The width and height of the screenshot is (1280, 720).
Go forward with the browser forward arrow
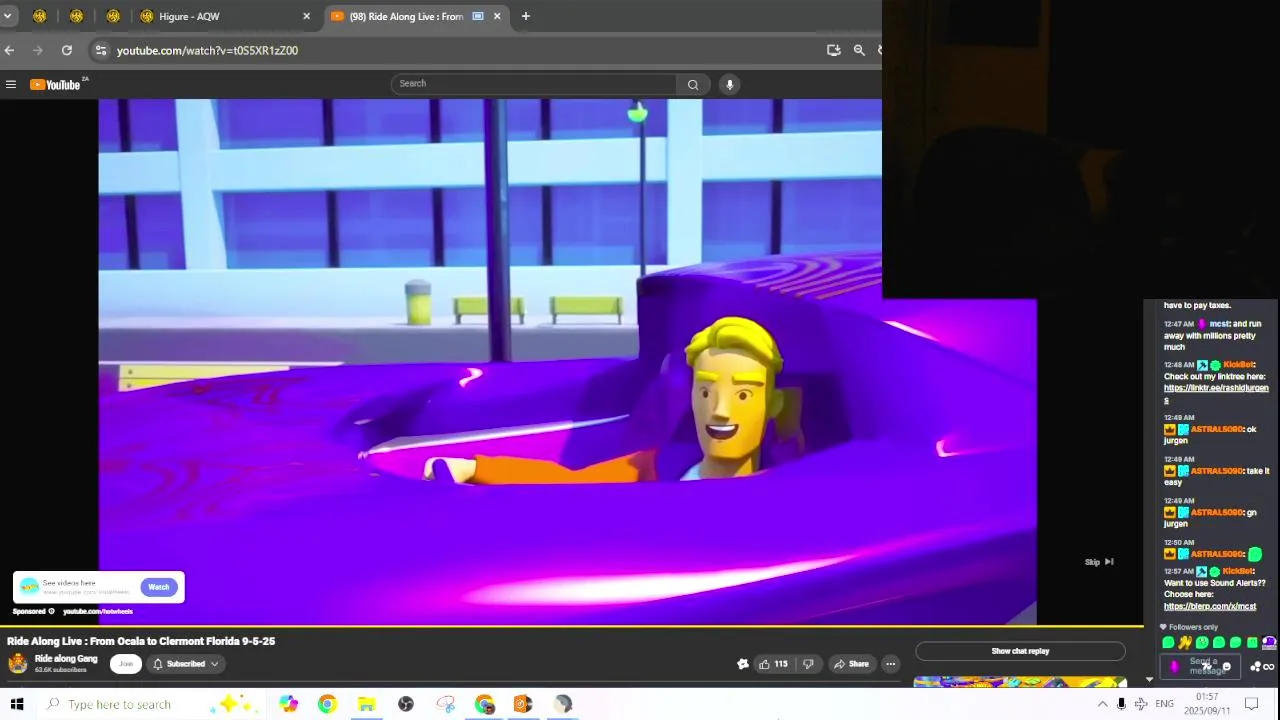tap(38, 50)
